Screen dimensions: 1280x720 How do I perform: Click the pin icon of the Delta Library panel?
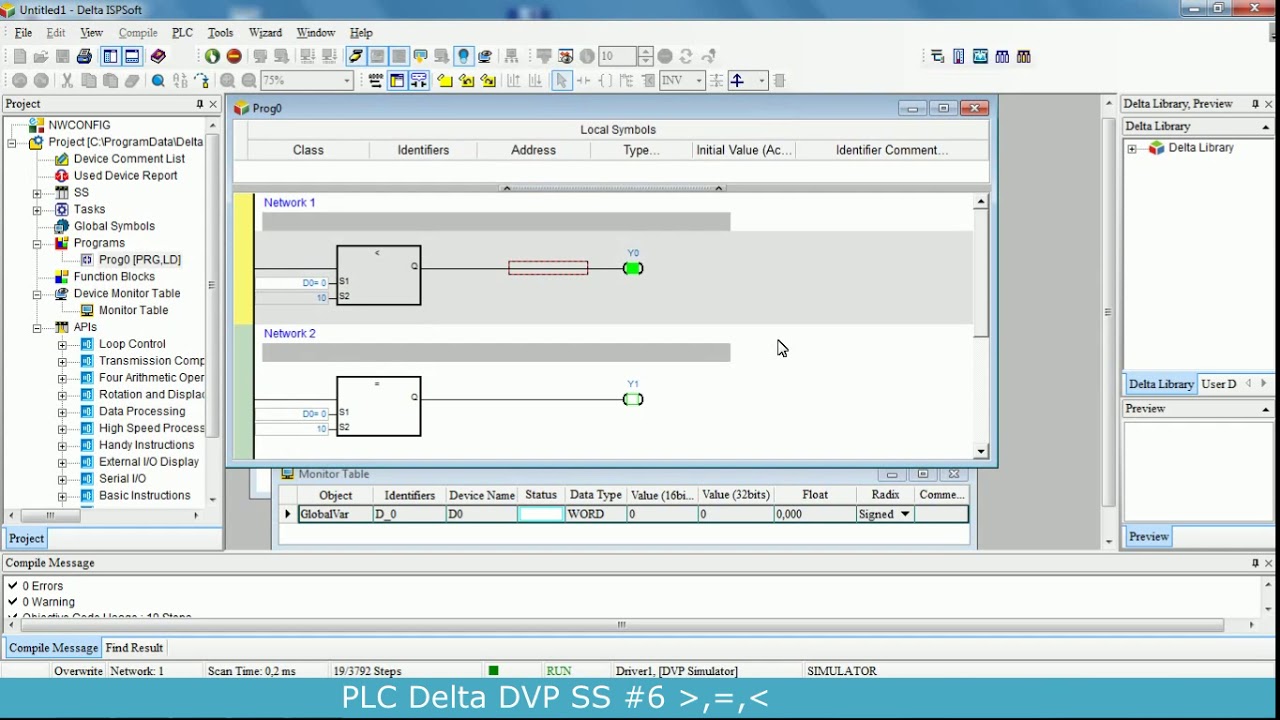tap(1255, 104)
